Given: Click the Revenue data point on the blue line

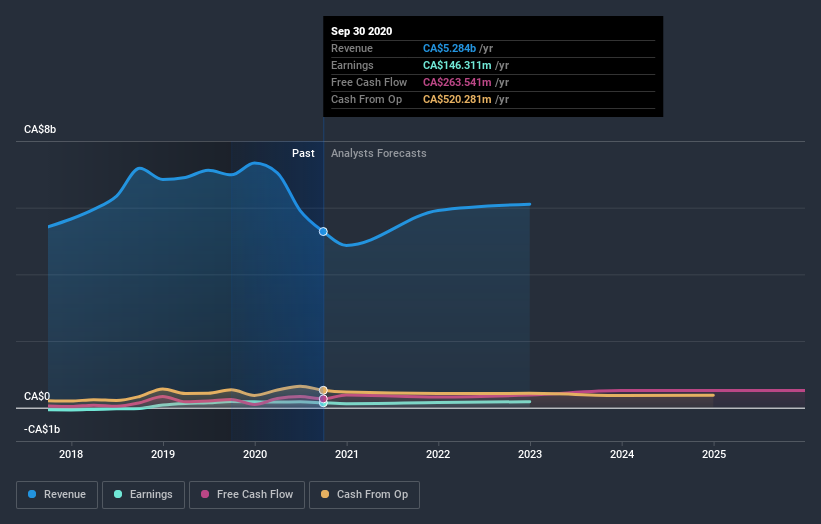Looking at the screenshot, I should [323, 231].
